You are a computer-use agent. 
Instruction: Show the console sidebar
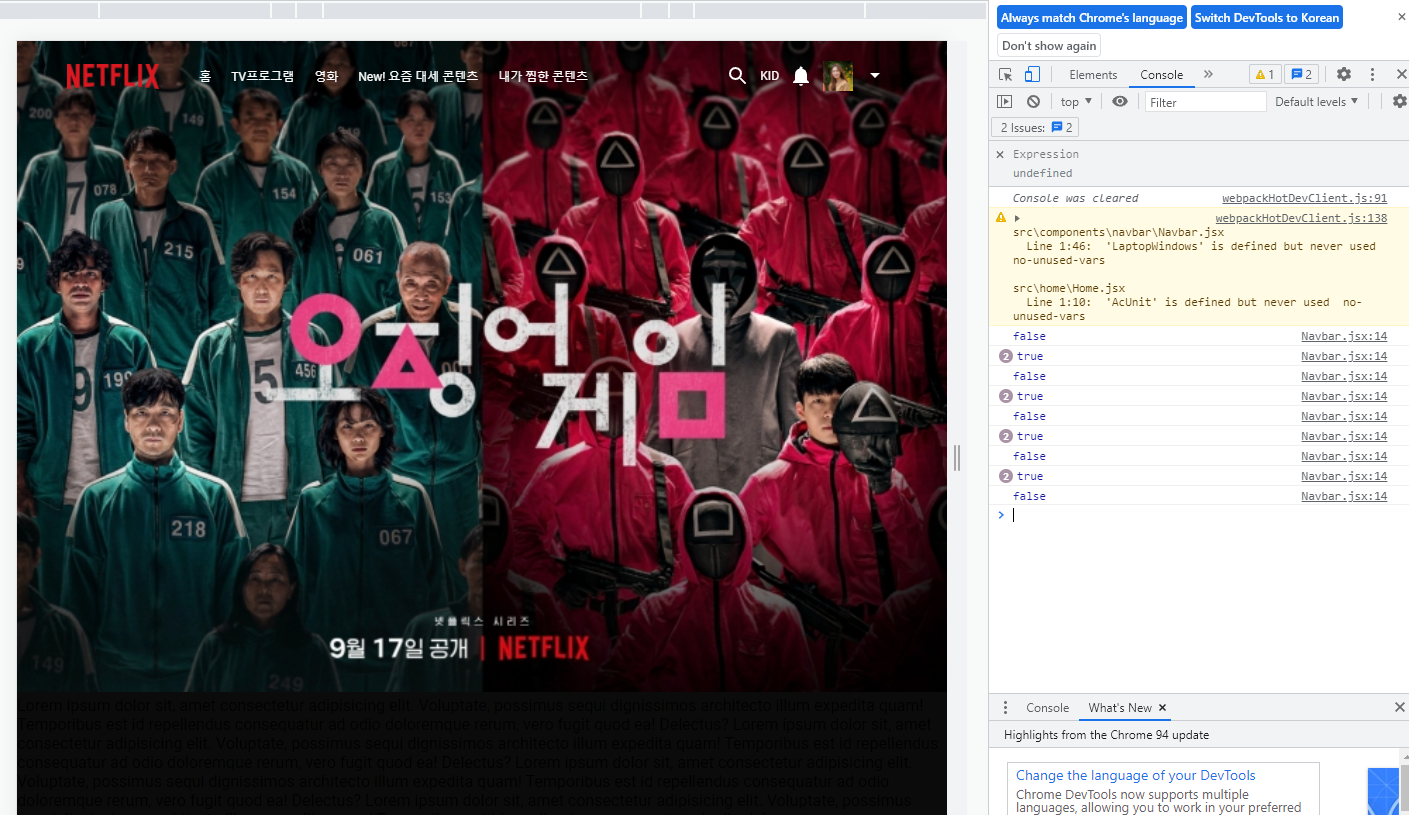[1005, 102]
